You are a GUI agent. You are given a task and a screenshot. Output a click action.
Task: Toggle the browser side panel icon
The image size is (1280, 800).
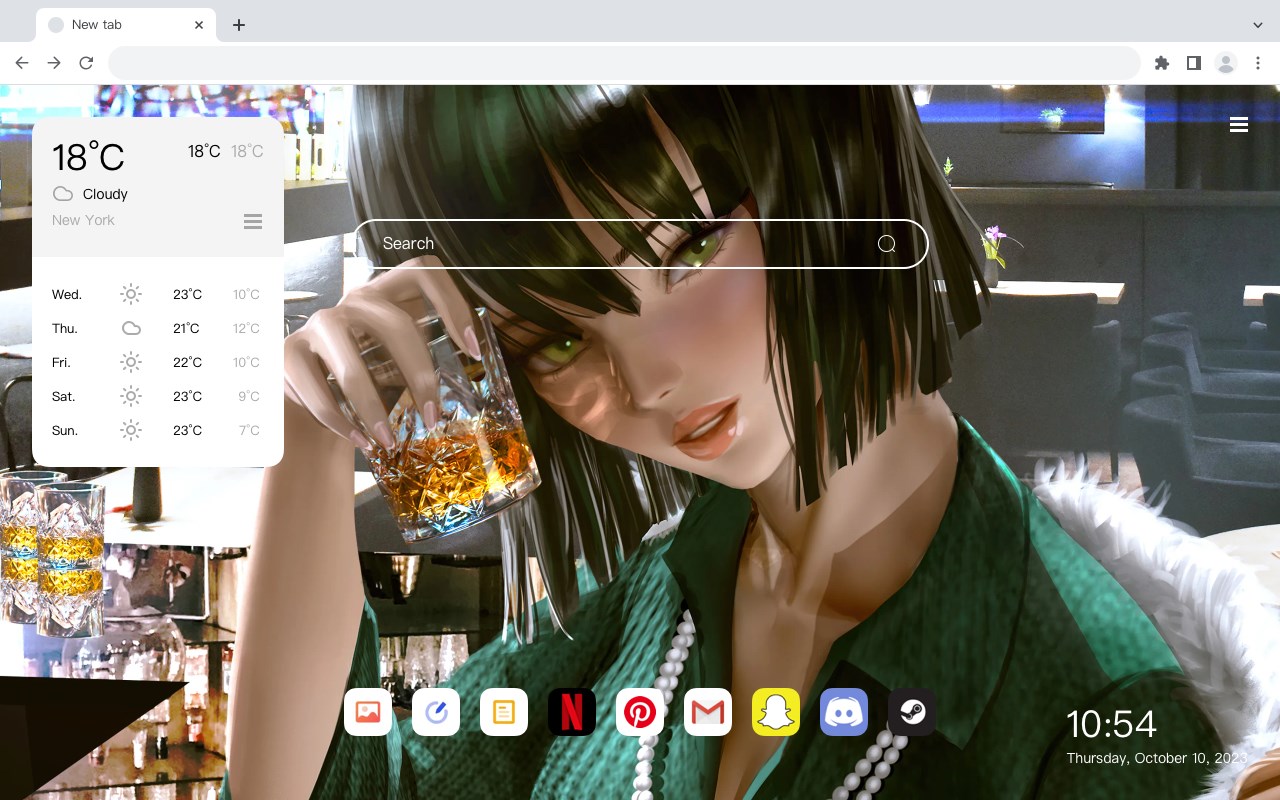click(x=1193, y=63)
